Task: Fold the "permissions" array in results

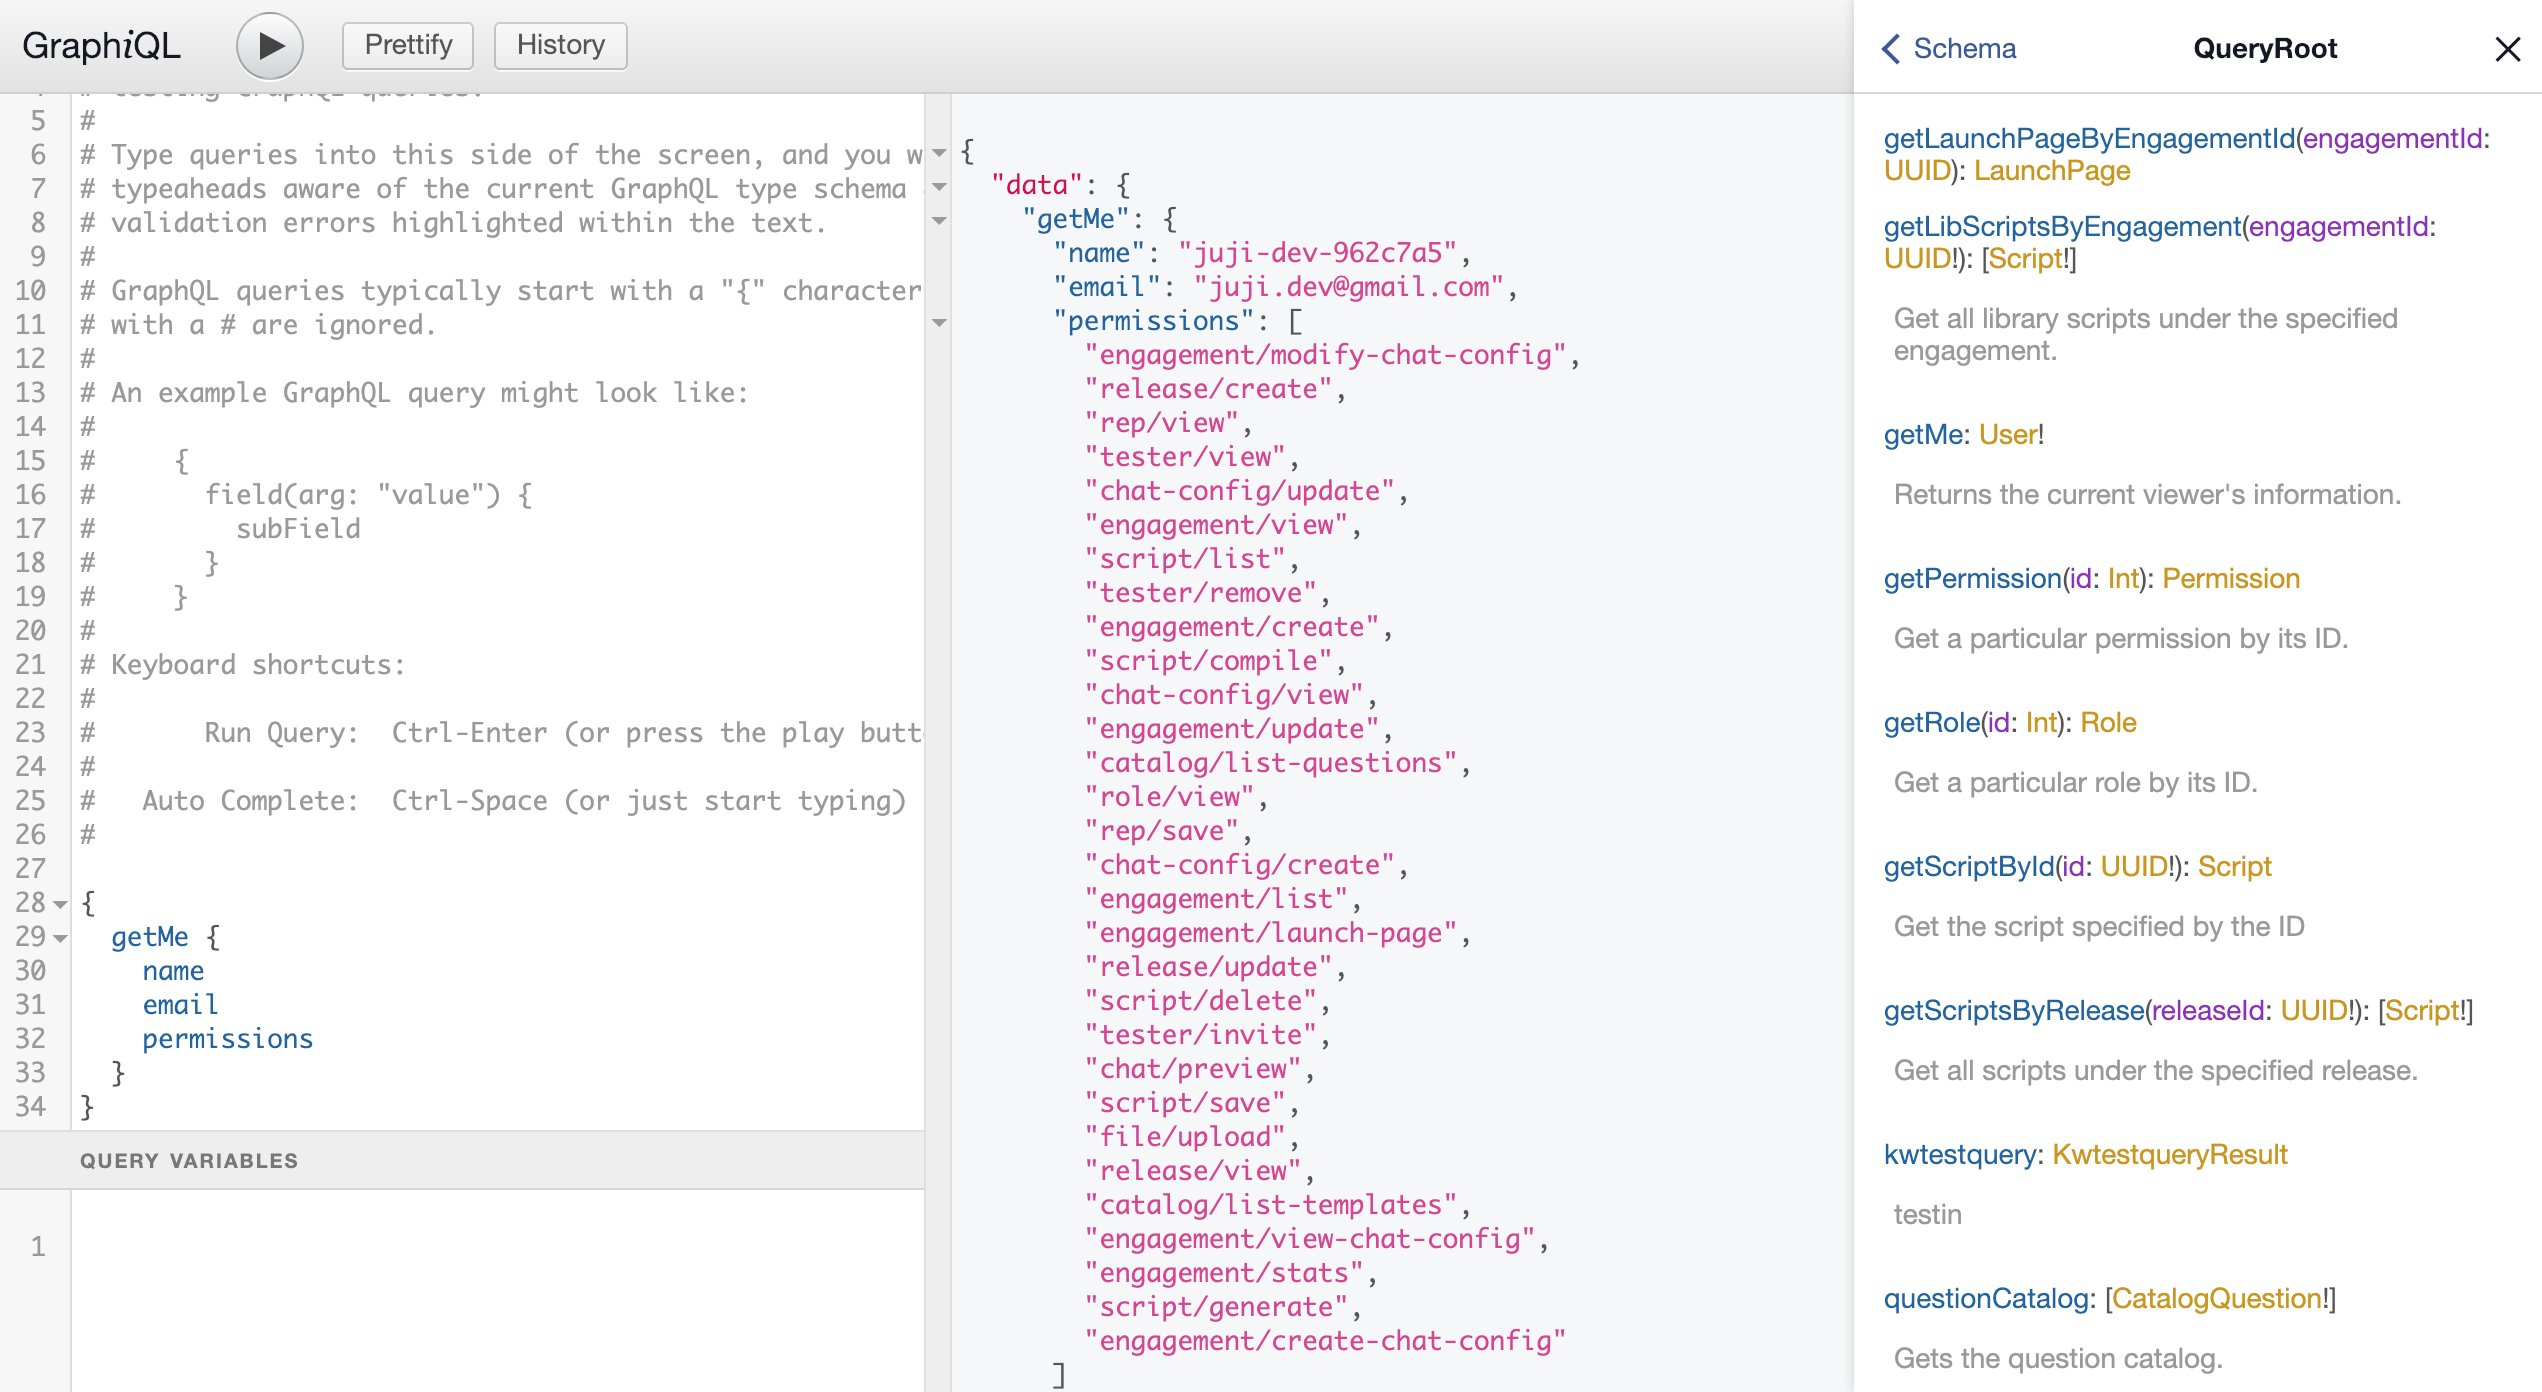Action: [x=939, y=323]
